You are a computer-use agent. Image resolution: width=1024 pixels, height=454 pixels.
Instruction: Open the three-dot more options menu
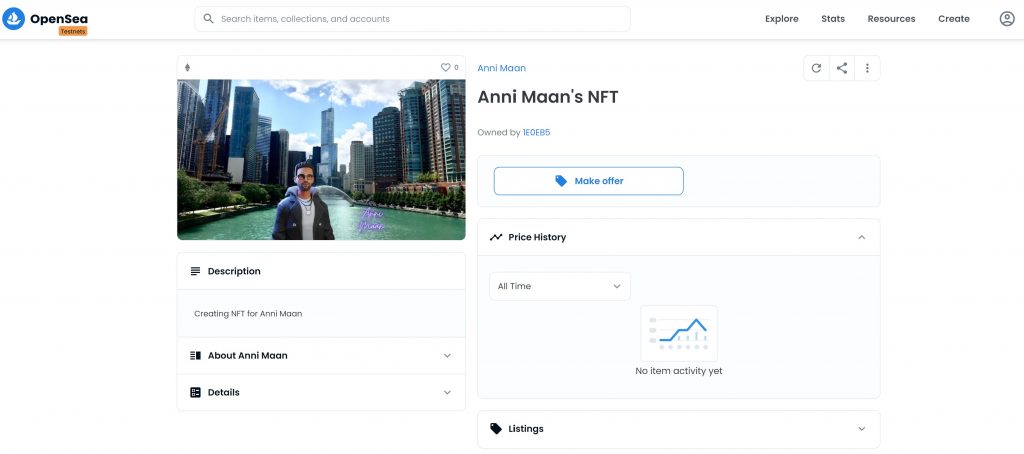(x=867, y=68)
